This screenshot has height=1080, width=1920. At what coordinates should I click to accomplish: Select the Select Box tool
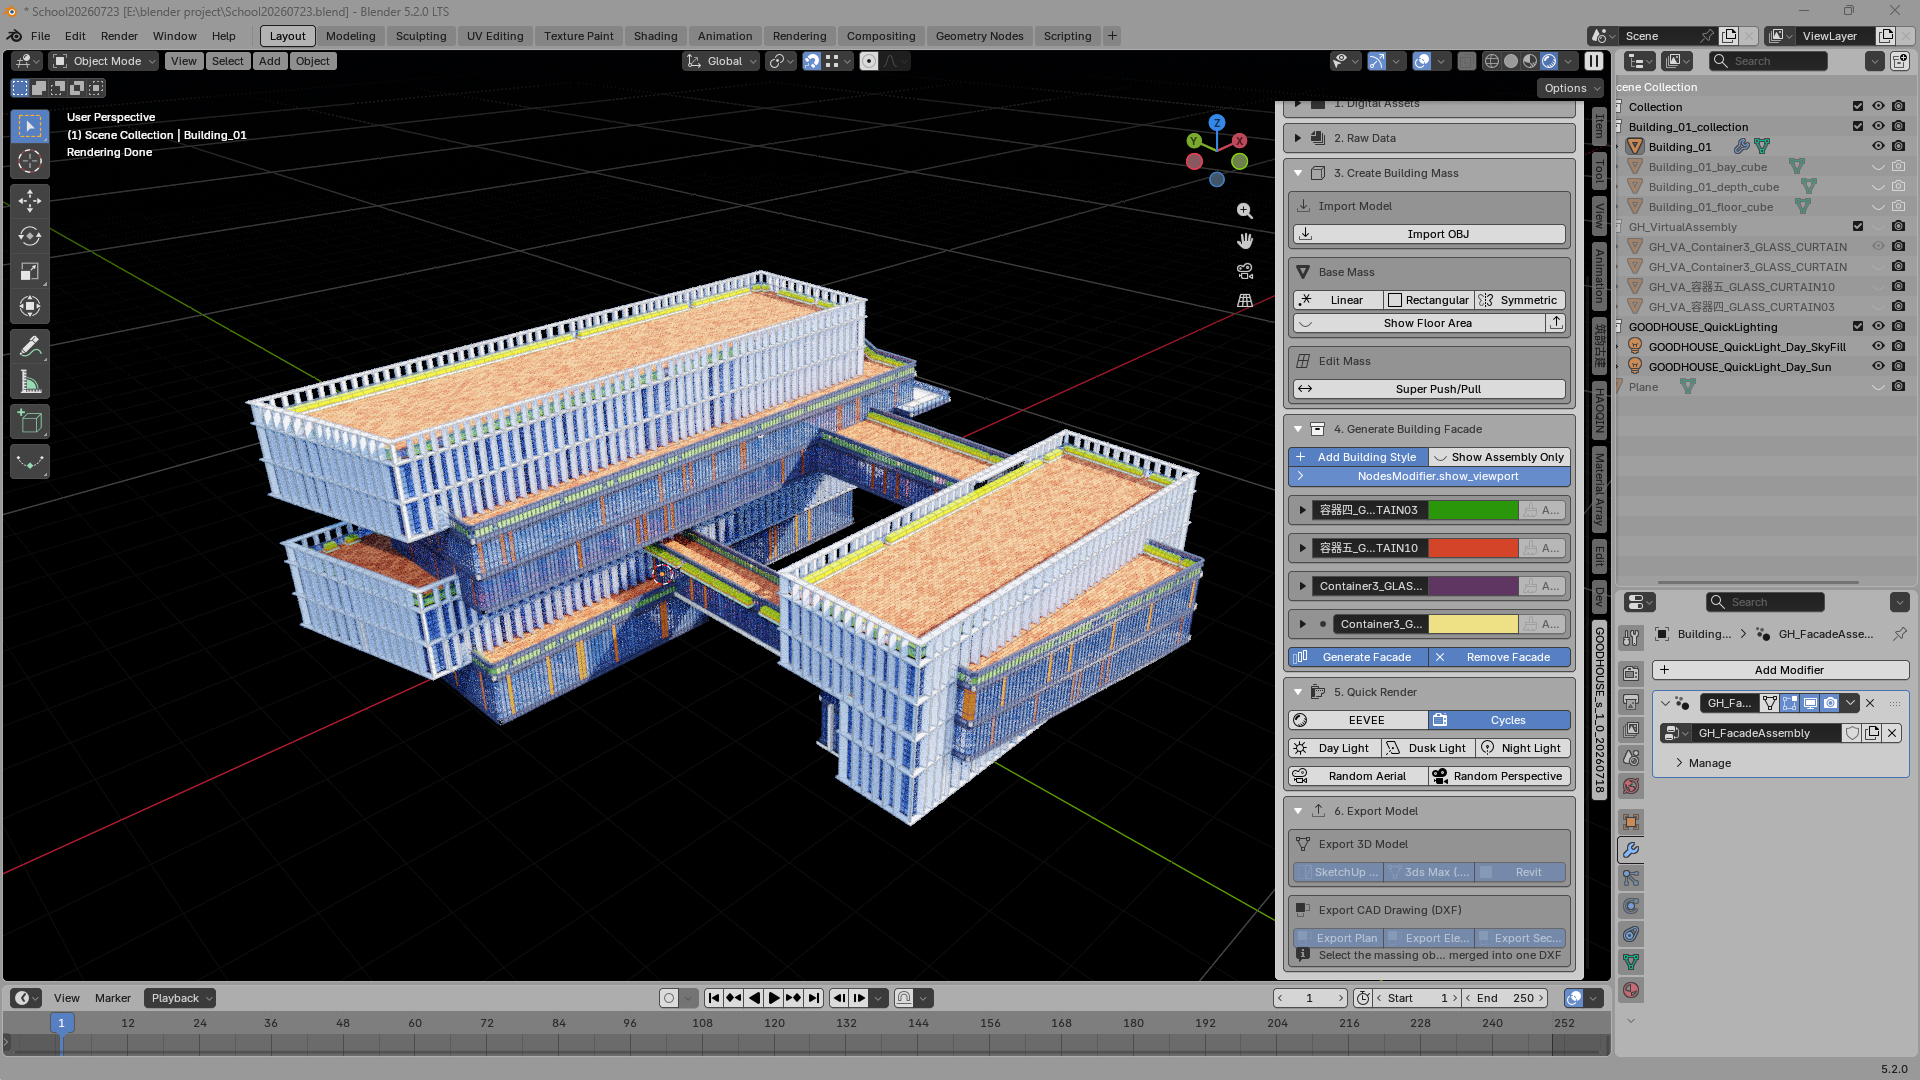[x=30, y=126]
